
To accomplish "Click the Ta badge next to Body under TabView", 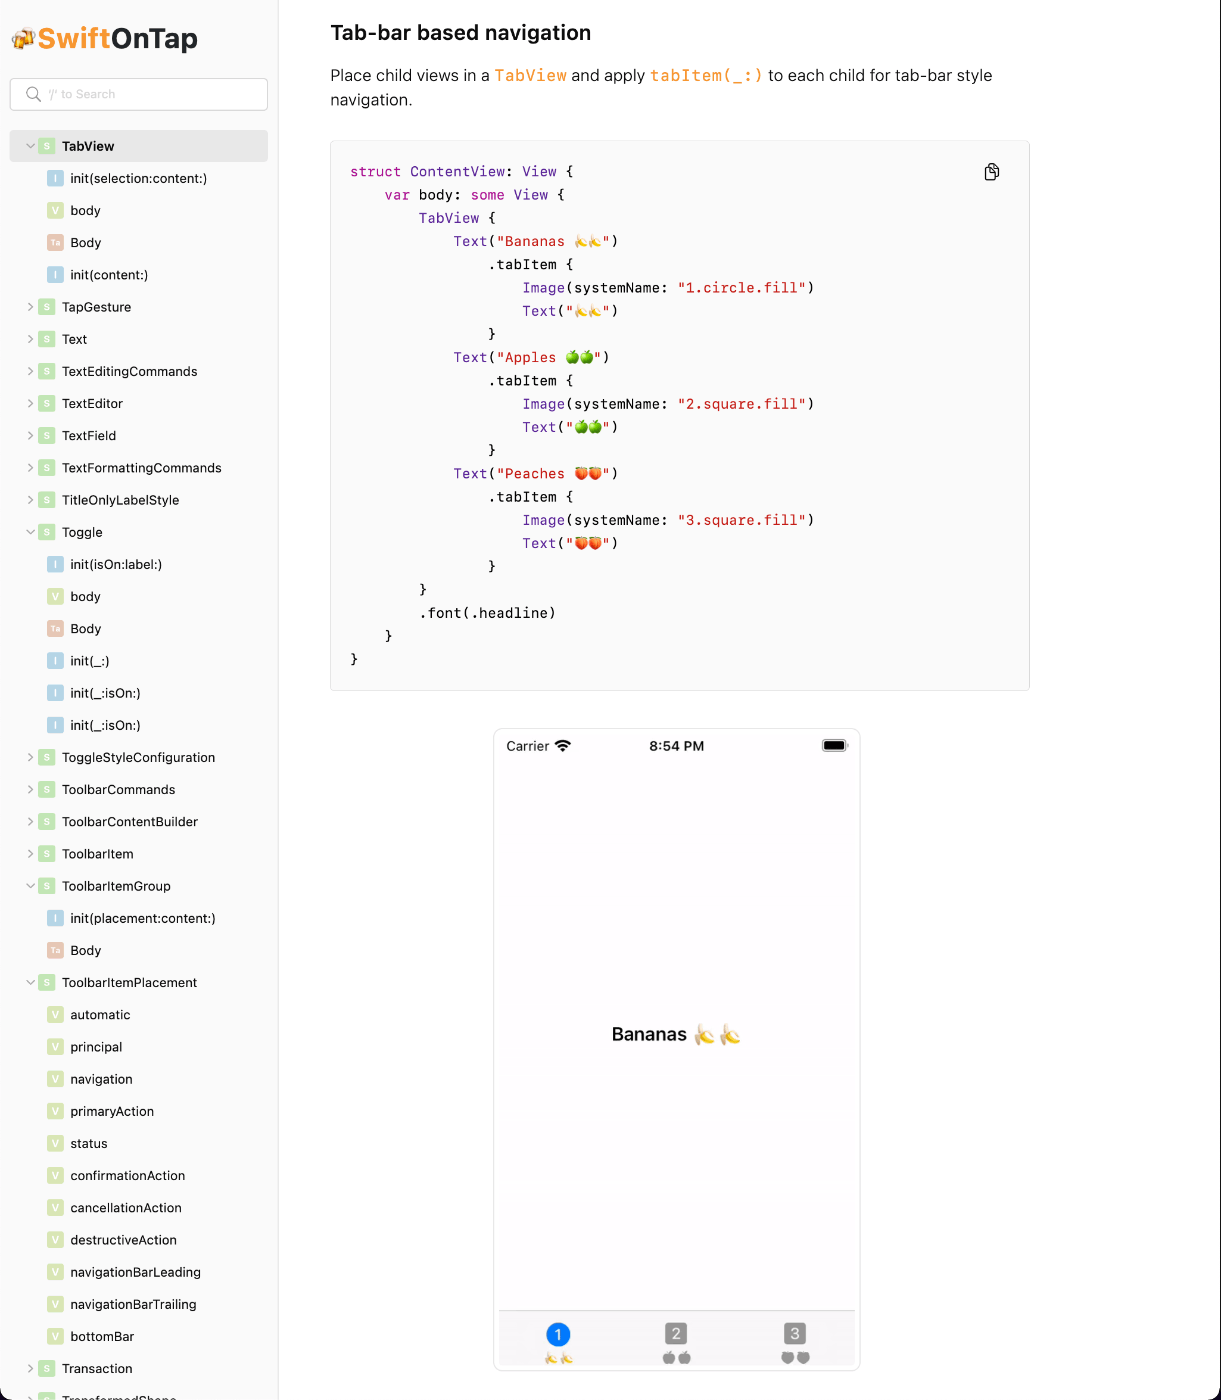I will [55, 242].
